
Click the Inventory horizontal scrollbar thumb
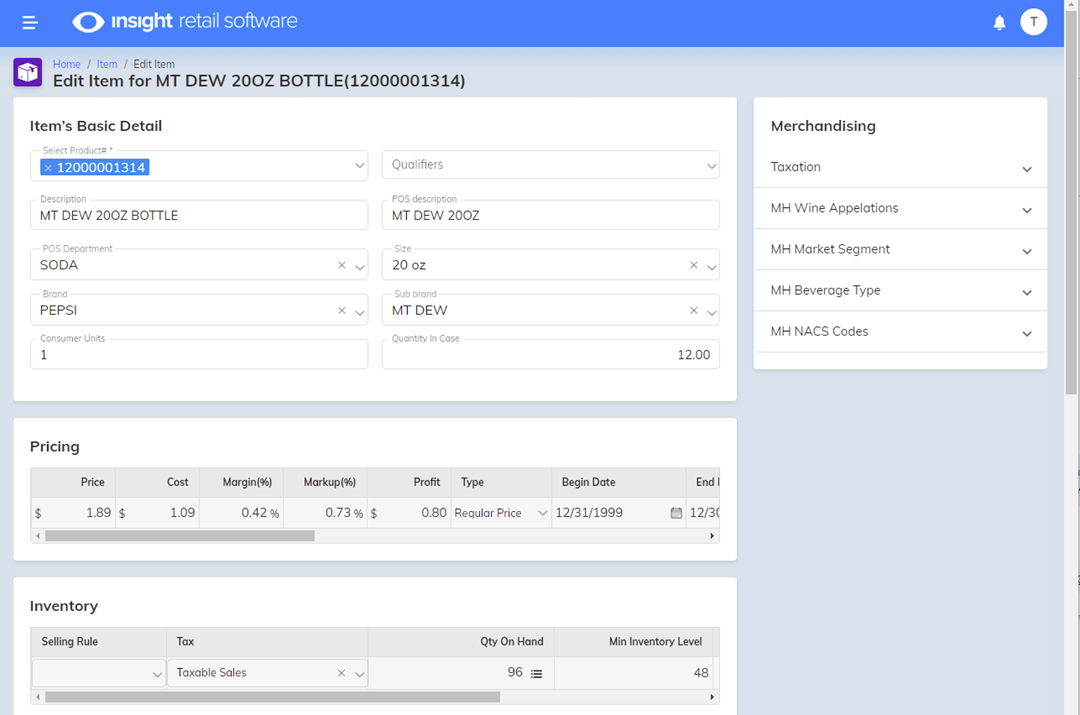pos(273,697)
